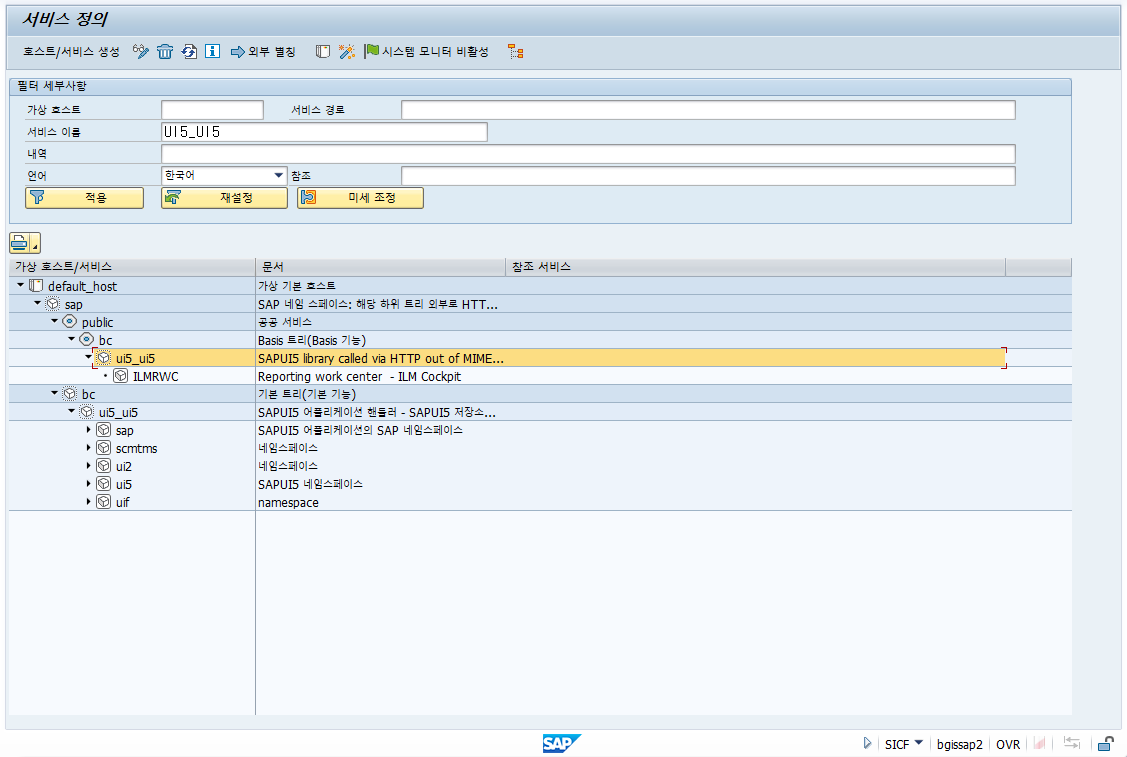The width and height of the screenshot is (1127, 757).
Task: Click the 재설정 reset button
Action: click(224, 198)
